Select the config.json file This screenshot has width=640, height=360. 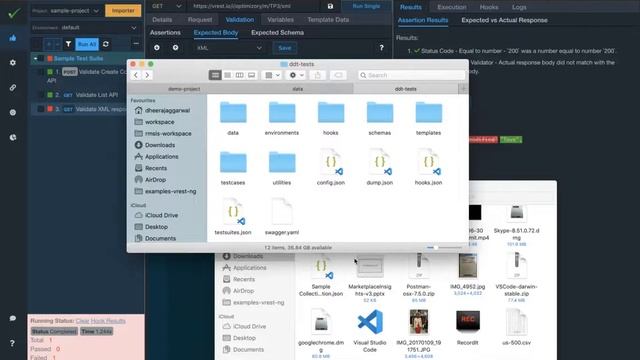pos(331,168)
